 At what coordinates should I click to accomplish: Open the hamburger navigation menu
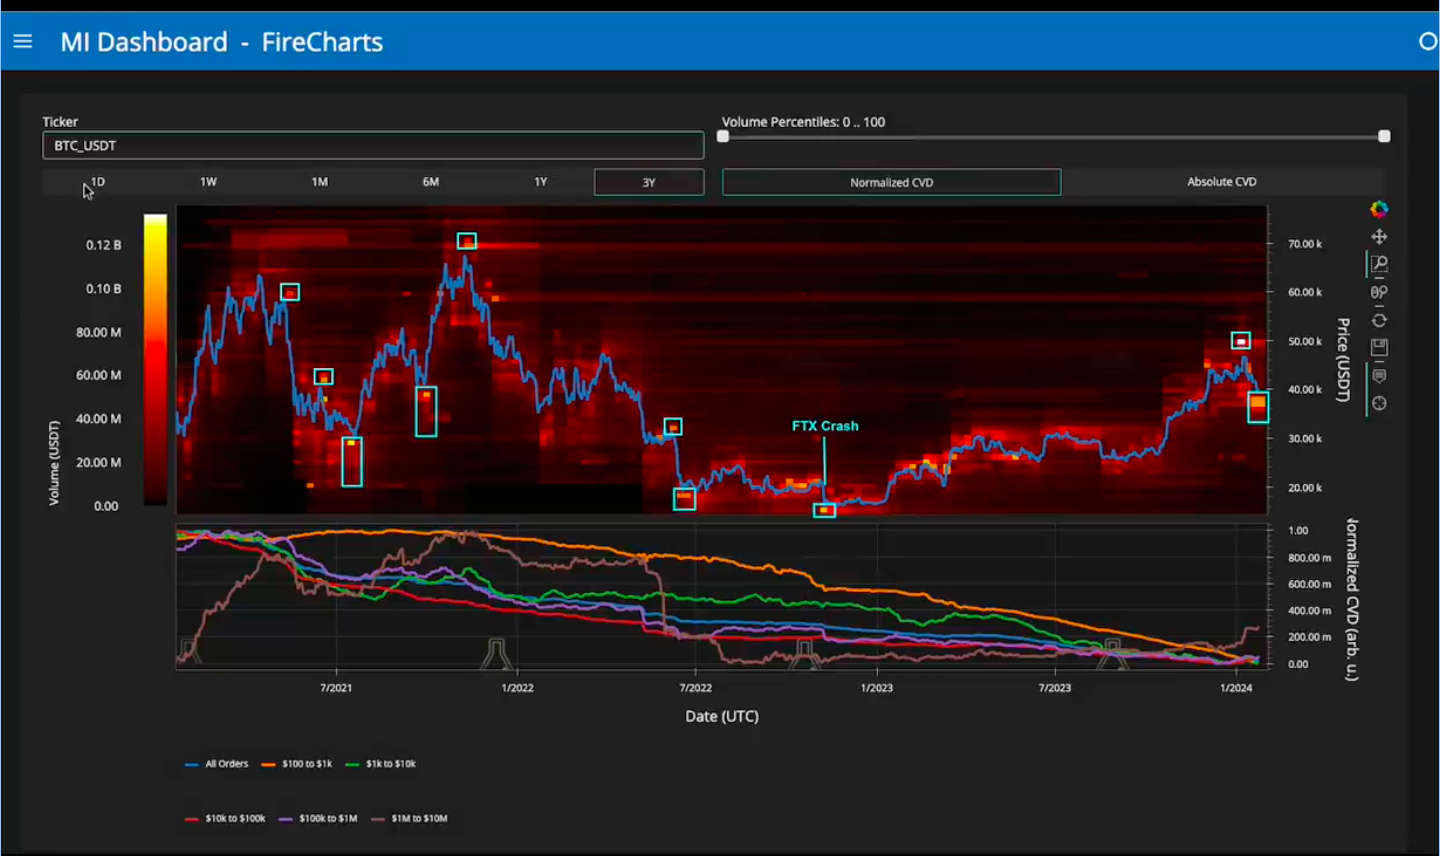coord(23,41)
